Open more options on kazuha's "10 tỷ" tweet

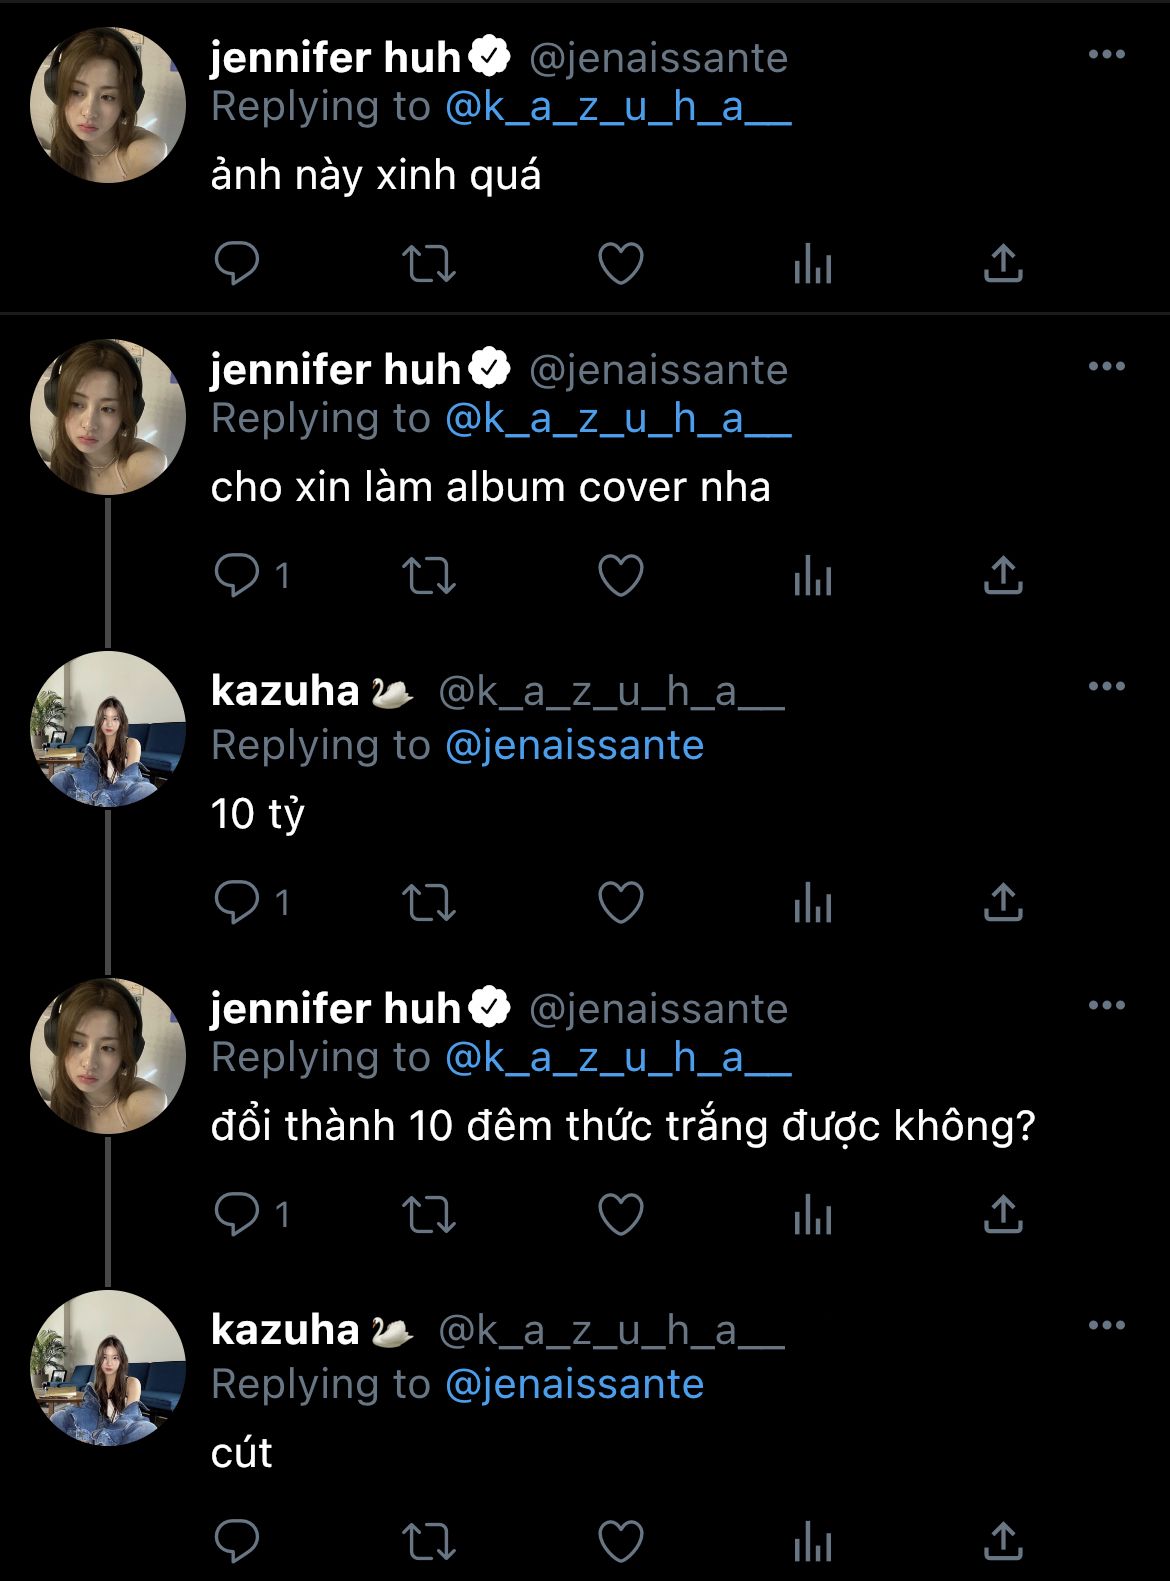click(x=1106, y=687)
